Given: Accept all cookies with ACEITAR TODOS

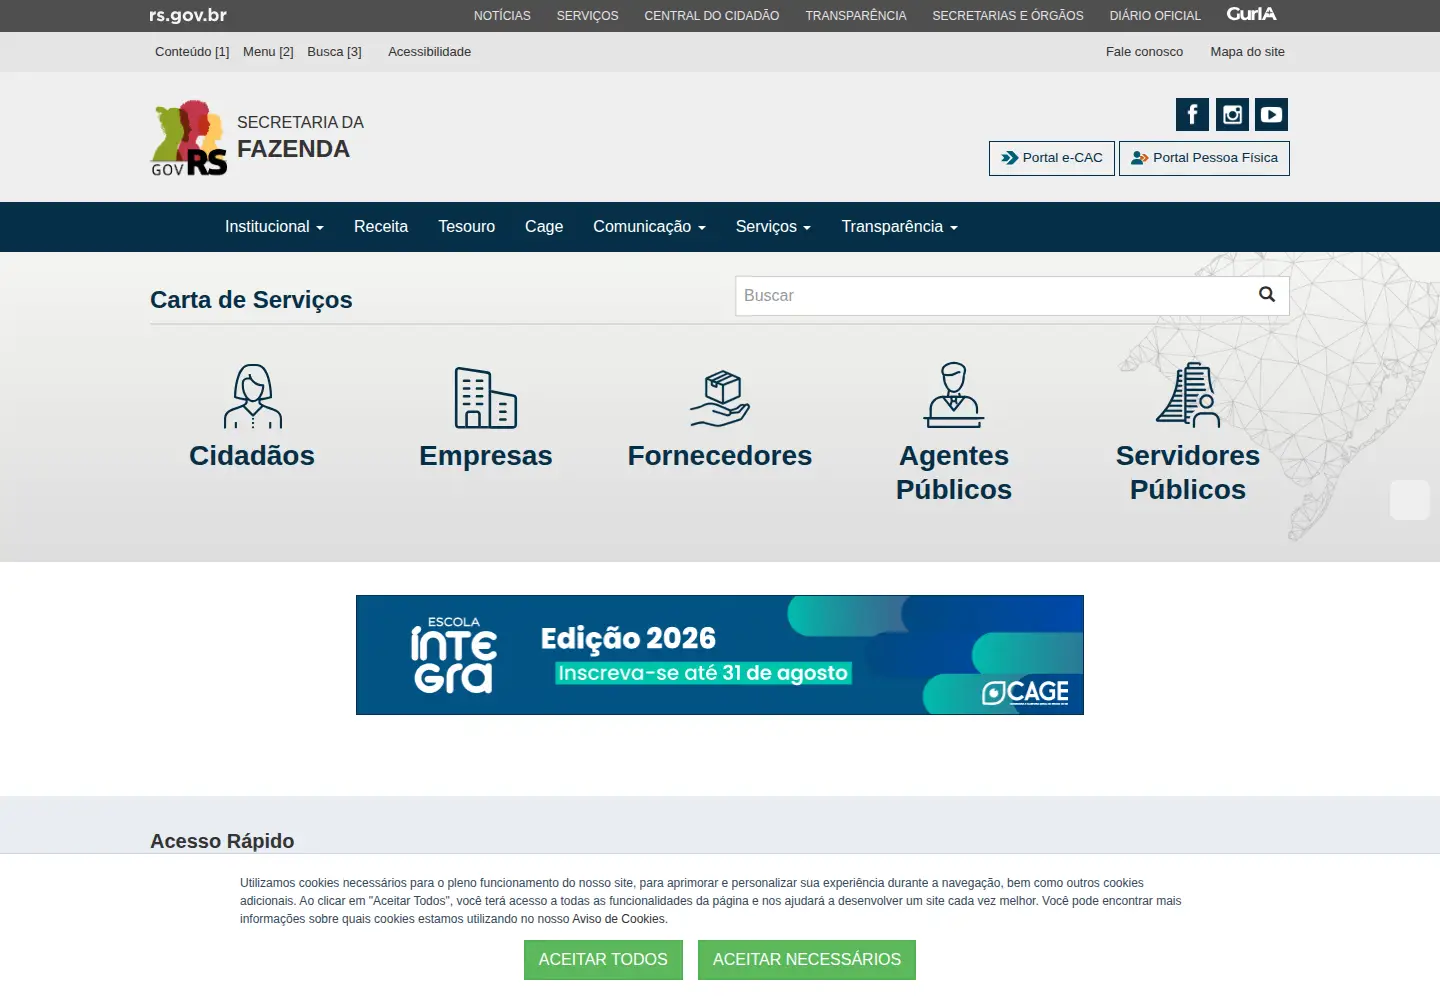Looking at the screenshot, I should point(603,960).
